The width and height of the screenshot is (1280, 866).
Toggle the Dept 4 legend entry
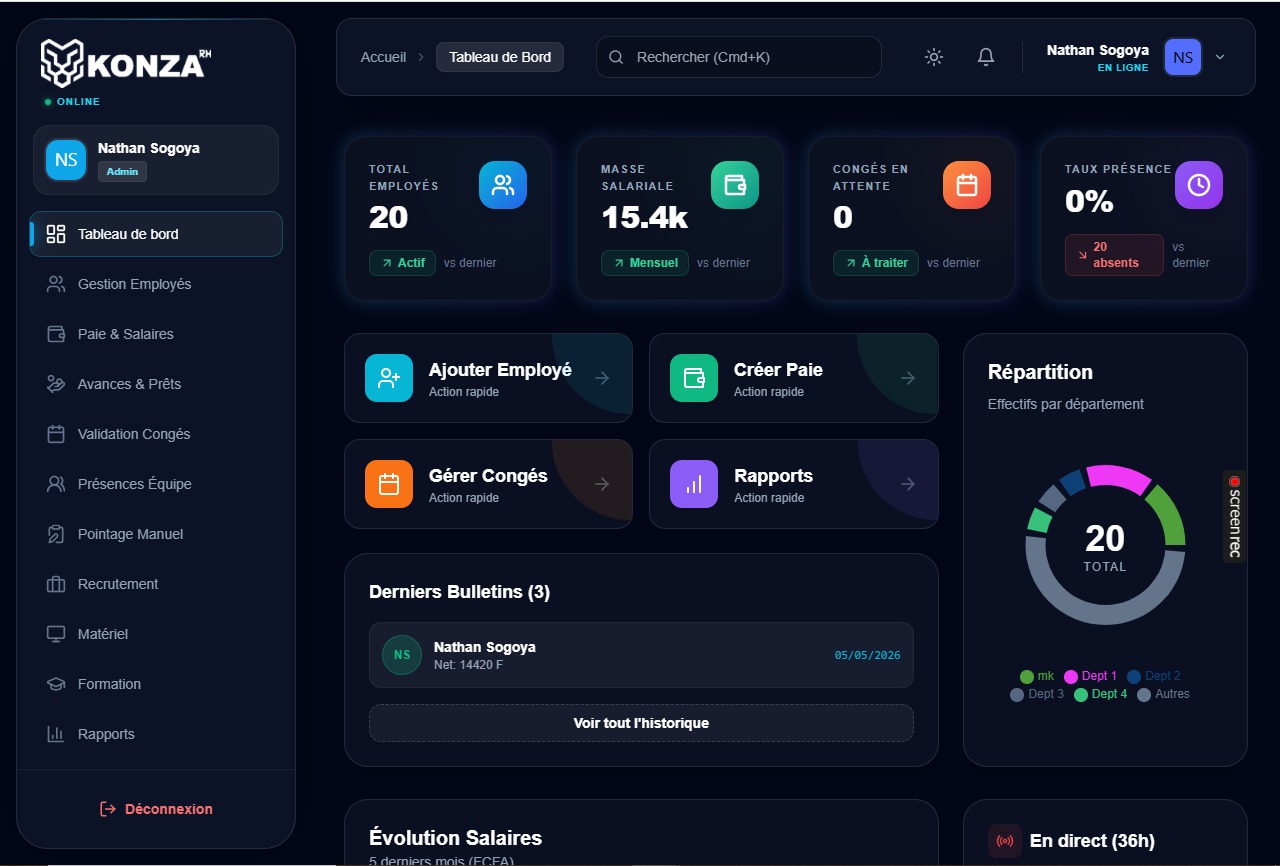coord(1100,694)
